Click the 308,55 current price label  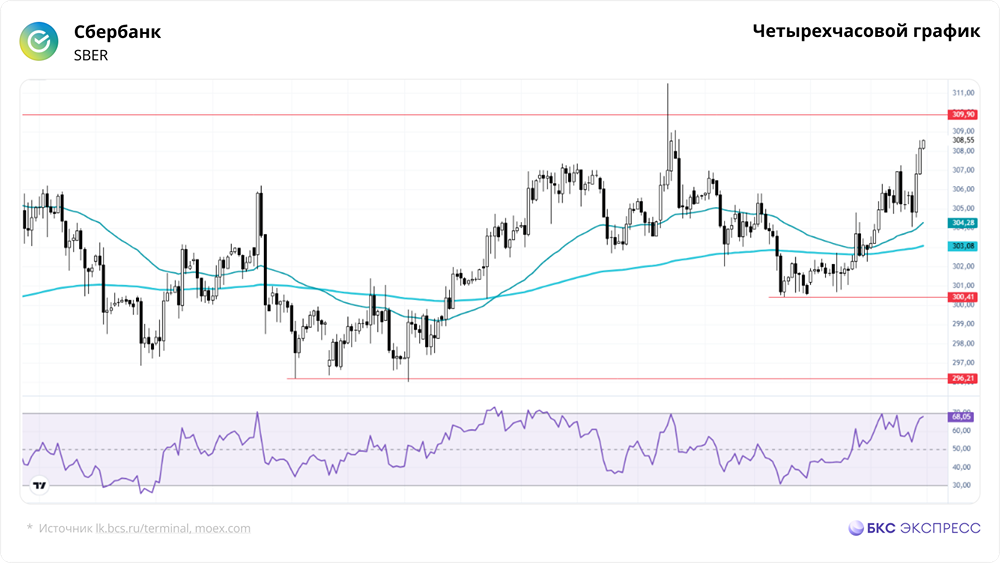click(x=963, y=140)
